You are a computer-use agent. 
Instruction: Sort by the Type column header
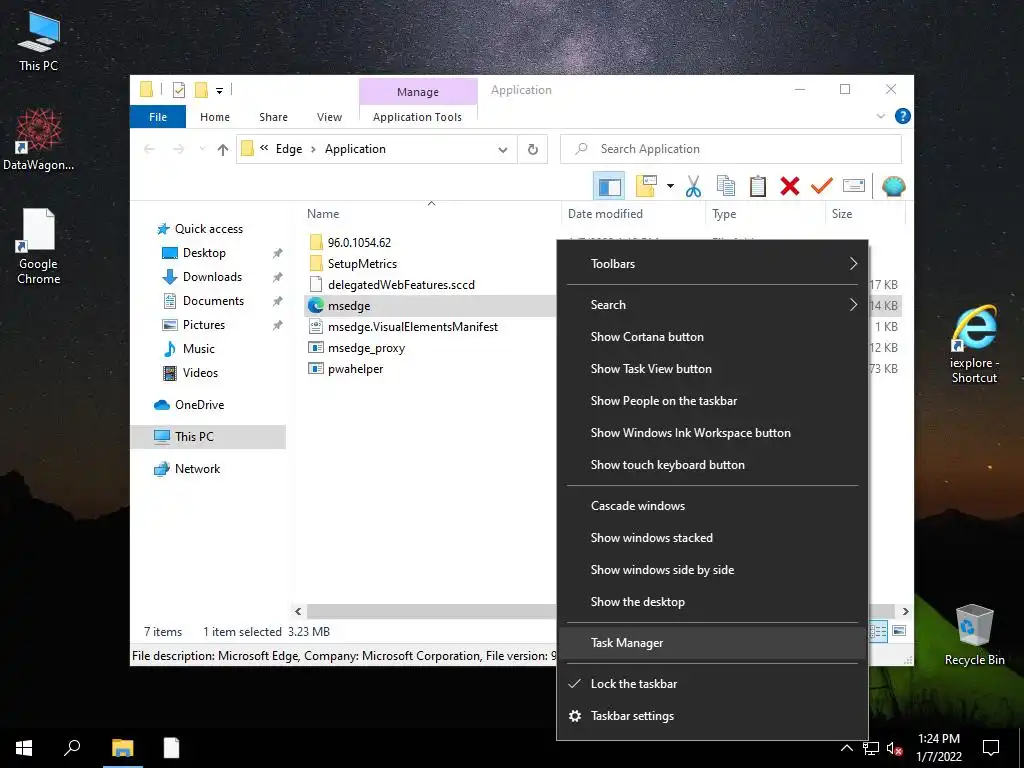click(765, 214)
